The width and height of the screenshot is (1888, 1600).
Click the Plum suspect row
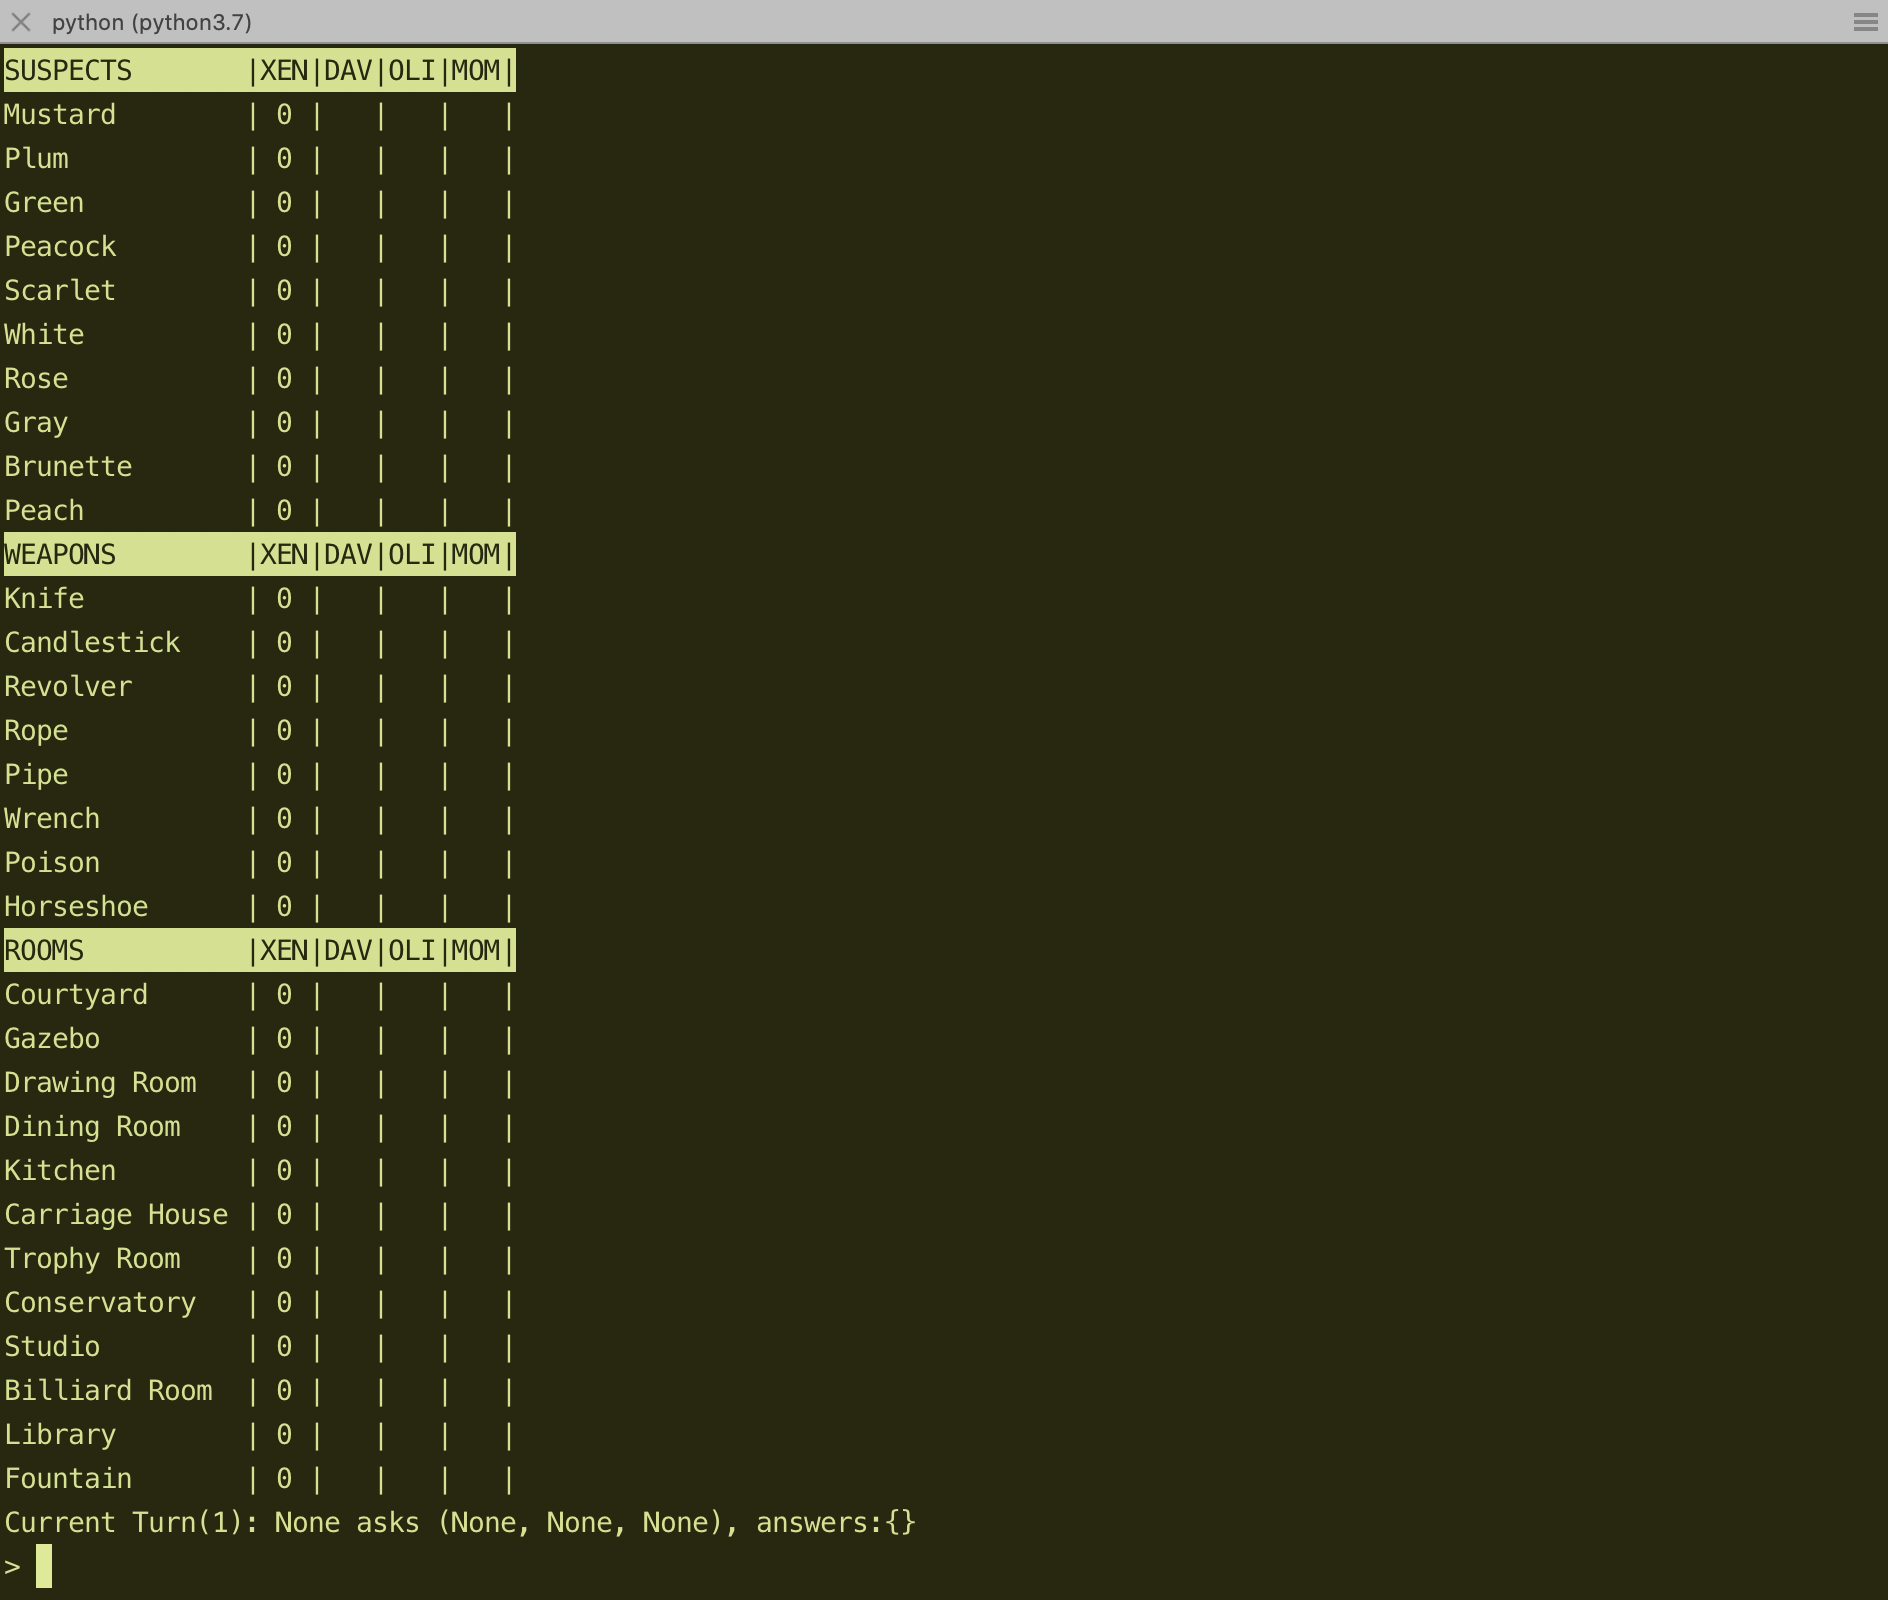(259, 159)
